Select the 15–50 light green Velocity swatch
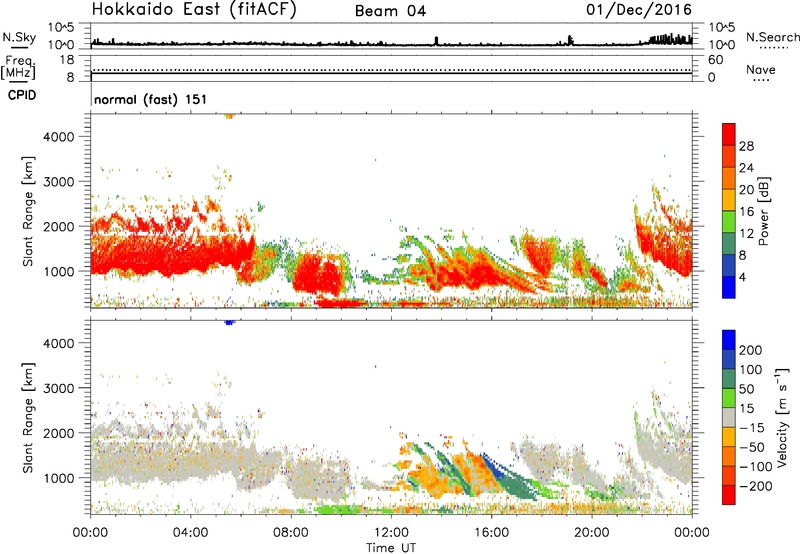 click(x=729, y=398)
